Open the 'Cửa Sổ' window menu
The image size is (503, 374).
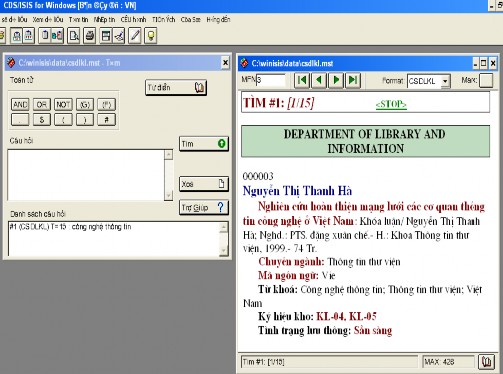click(x=191, y=20)
